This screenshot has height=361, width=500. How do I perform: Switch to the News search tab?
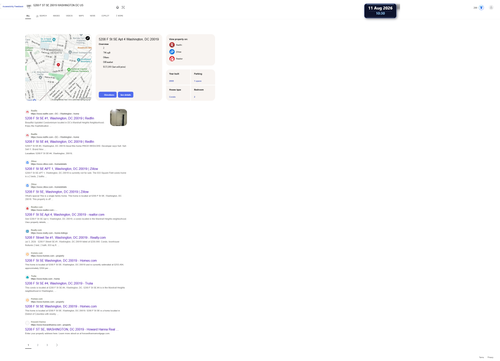(92, 16)
